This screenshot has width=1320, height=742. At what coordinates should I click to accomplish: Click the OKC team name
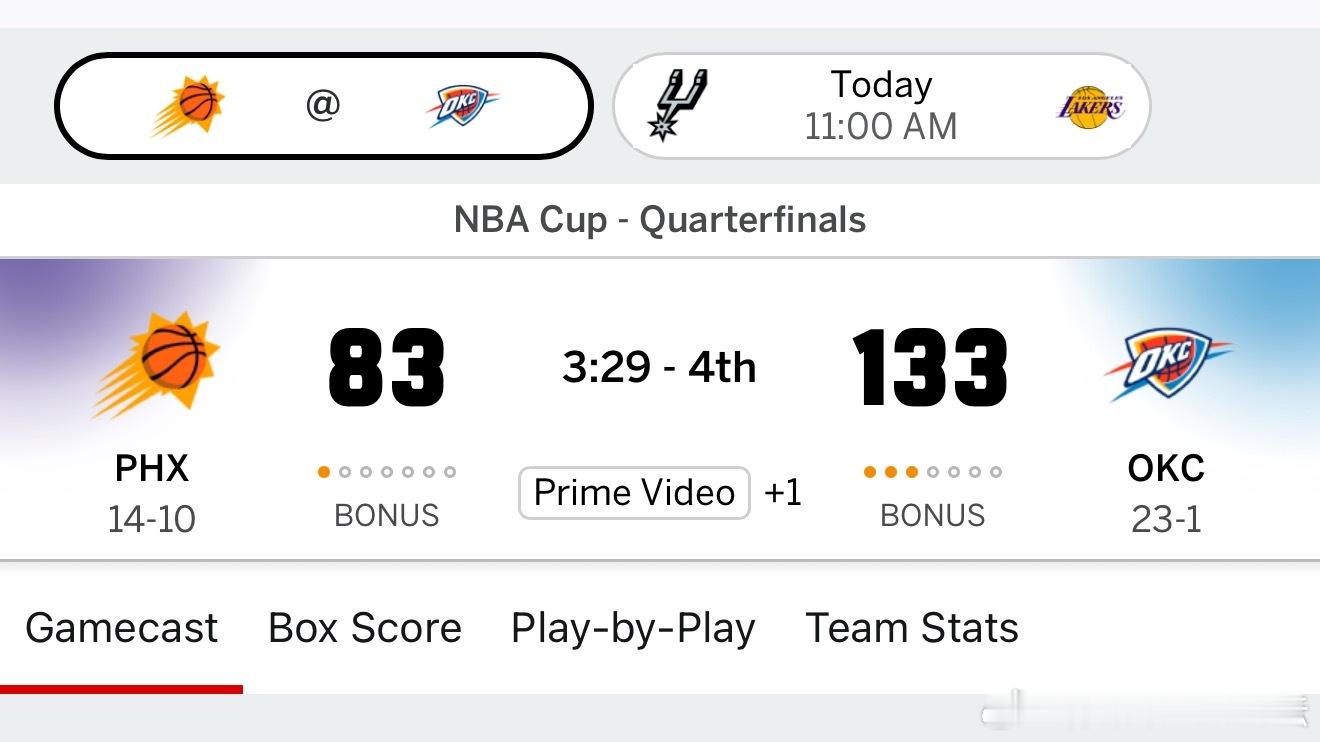[1166, 468]
